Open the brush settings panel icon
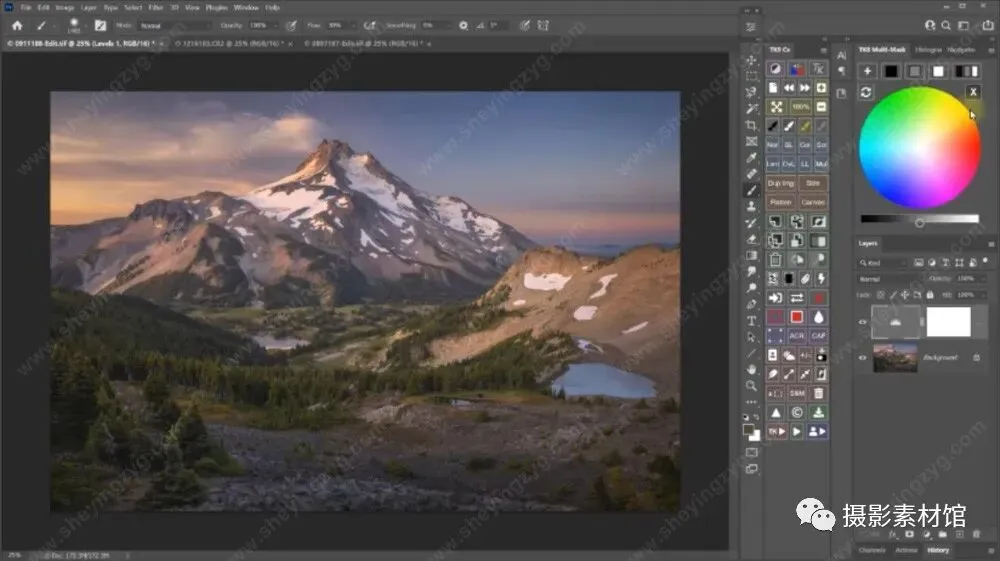Viewport: 1000px width, 561px height. click(x=100, y=26)
